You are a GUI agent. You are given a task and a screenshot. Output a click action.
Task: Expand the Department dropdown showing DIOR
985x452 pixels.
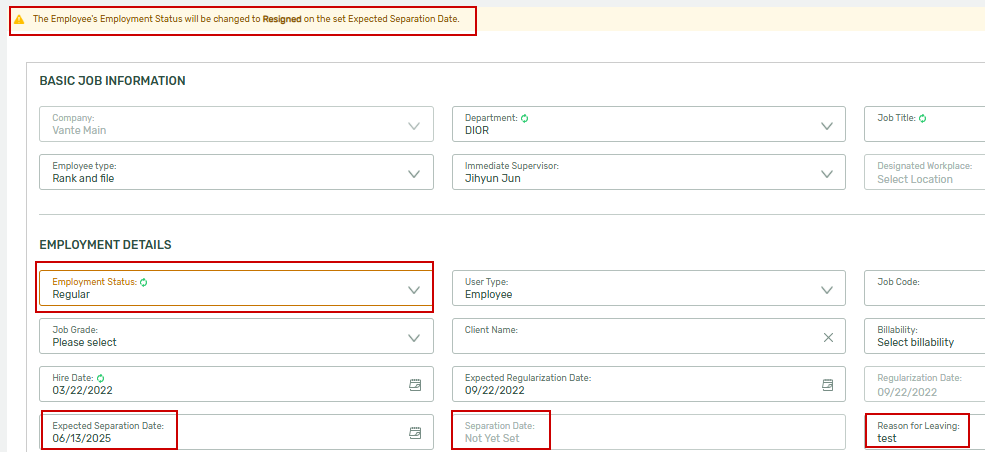click(649, 124)
